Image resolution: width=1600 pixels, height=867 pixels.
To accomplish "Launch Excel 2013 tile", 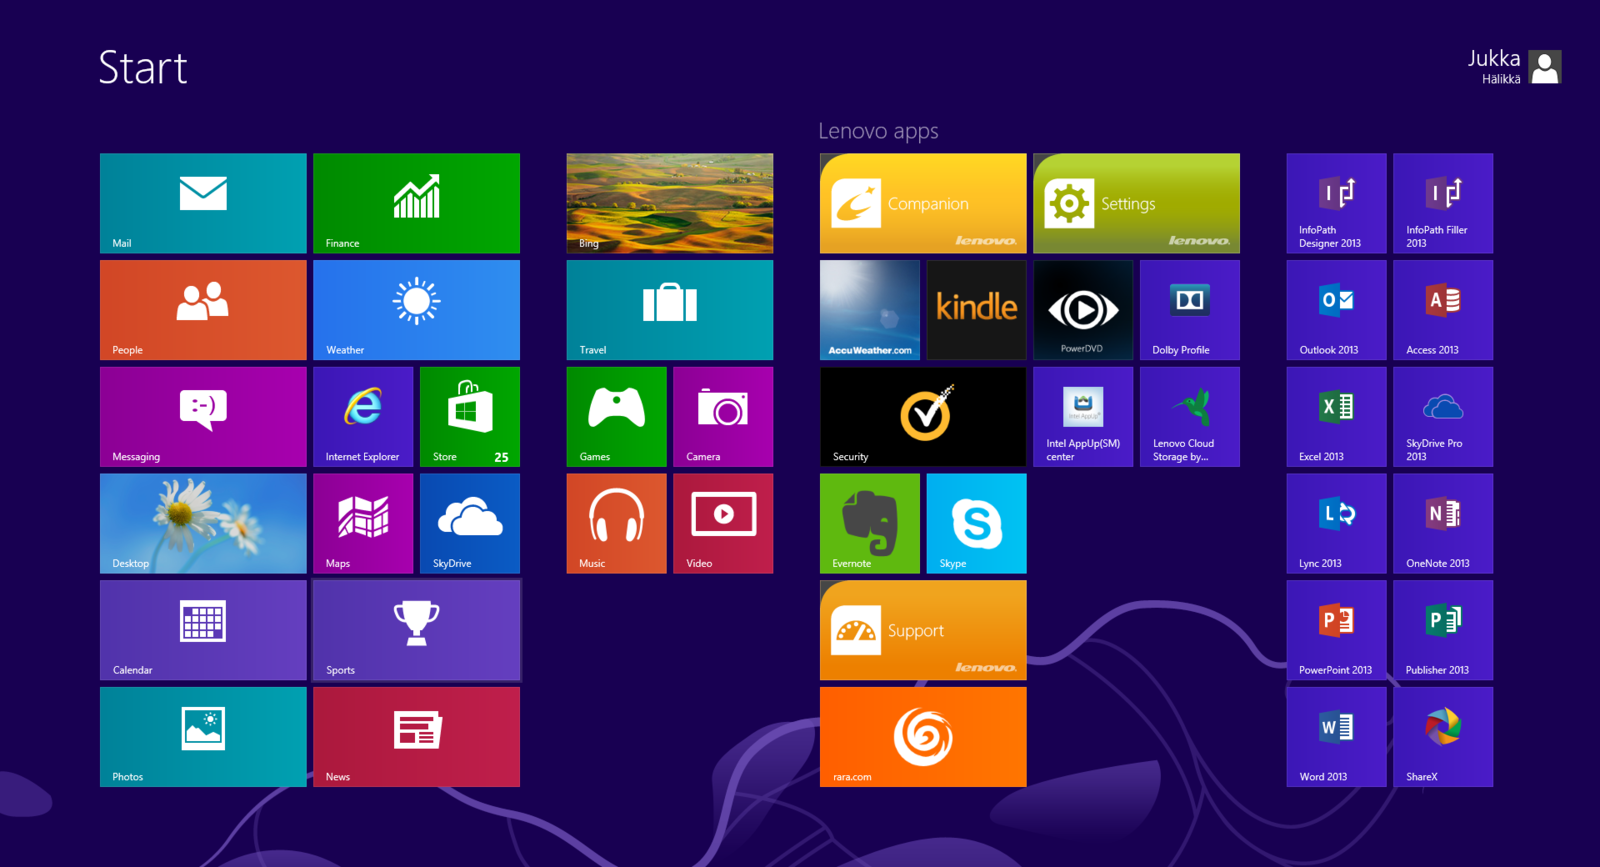I will tap(1336, 417).
